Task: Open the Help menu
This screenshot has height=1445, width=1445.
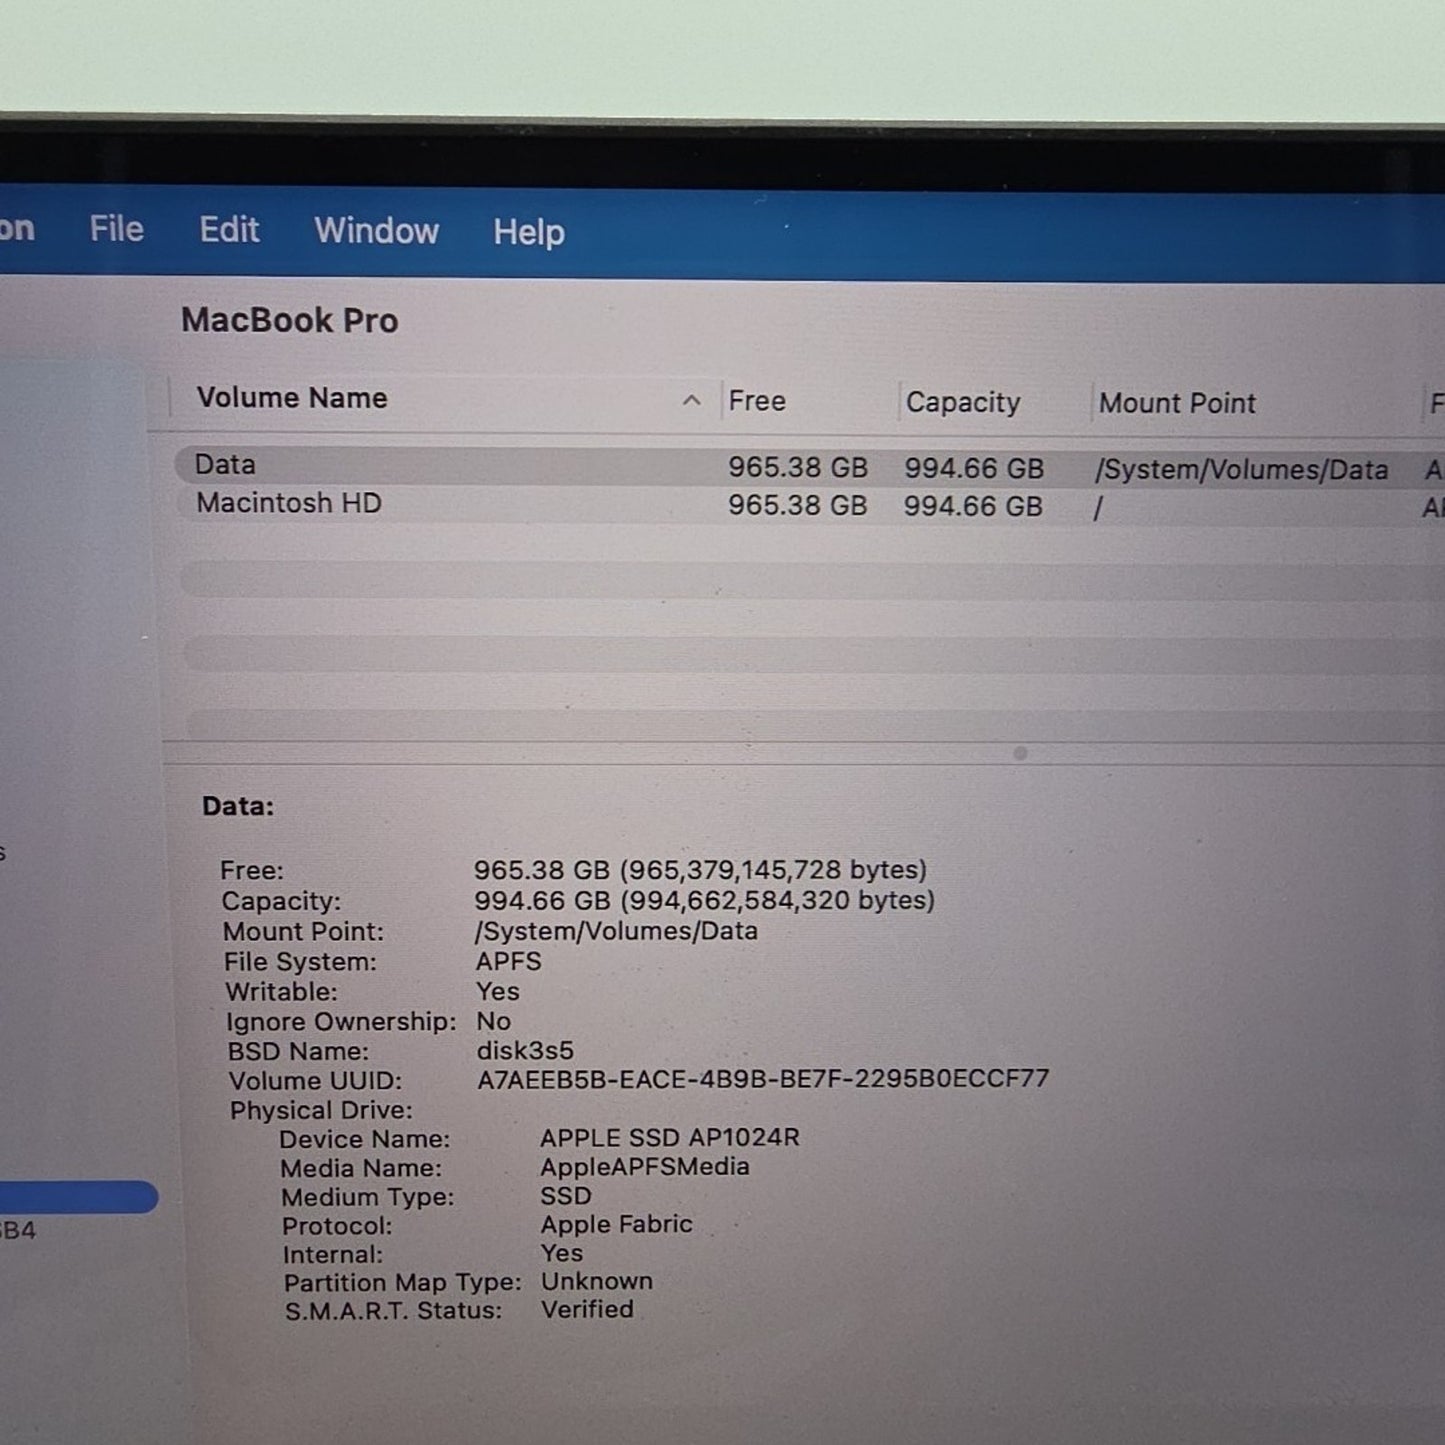Action: (527, 231)
